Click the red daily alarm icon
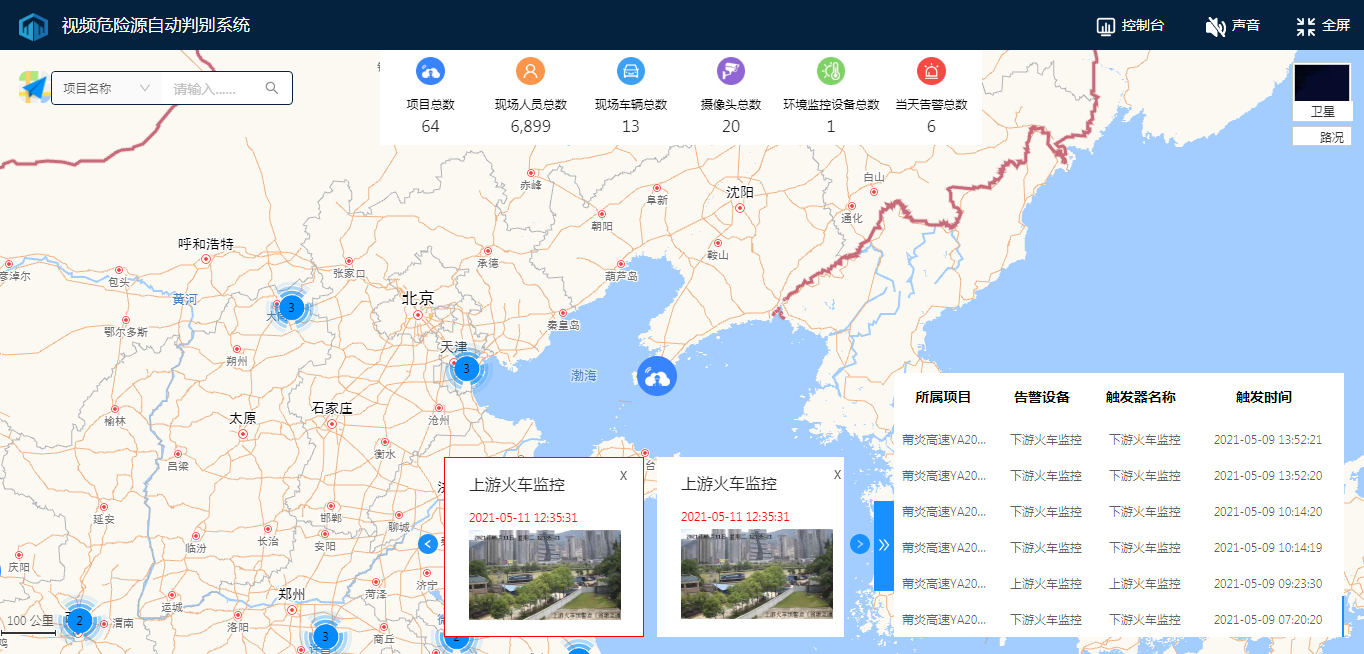 [931, 71]
